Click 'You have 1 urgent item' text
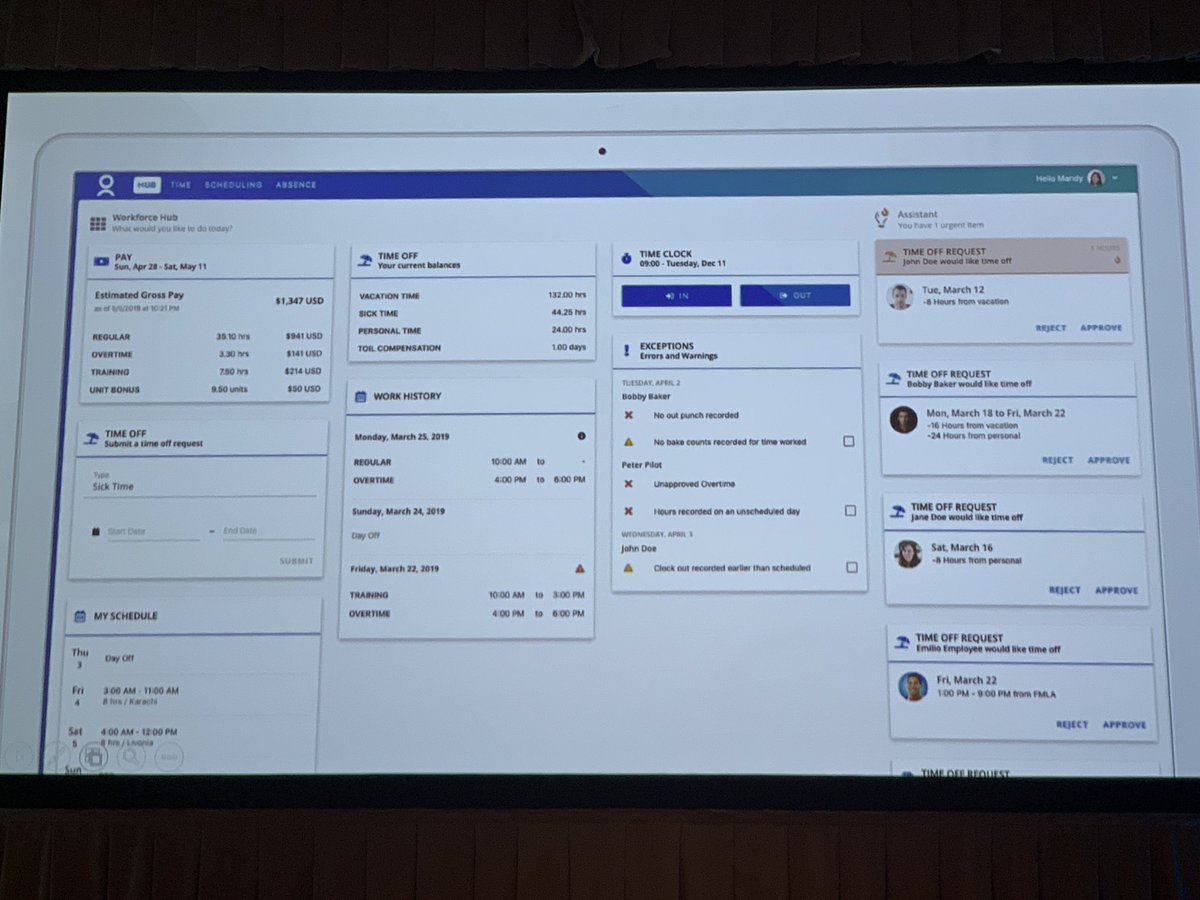This screenshot has width=1200, height=900. [x=940, y=225]
